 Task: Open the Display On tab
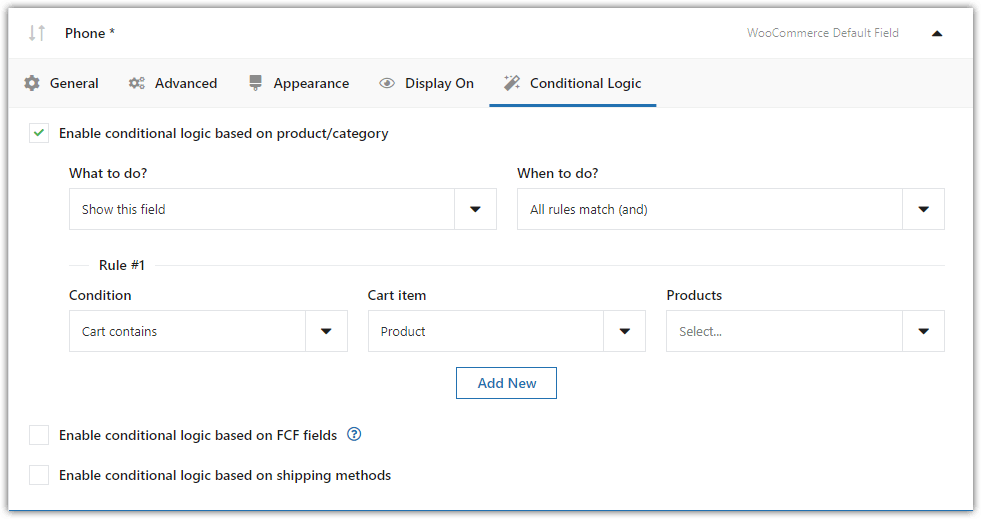[x=427, y=83]
